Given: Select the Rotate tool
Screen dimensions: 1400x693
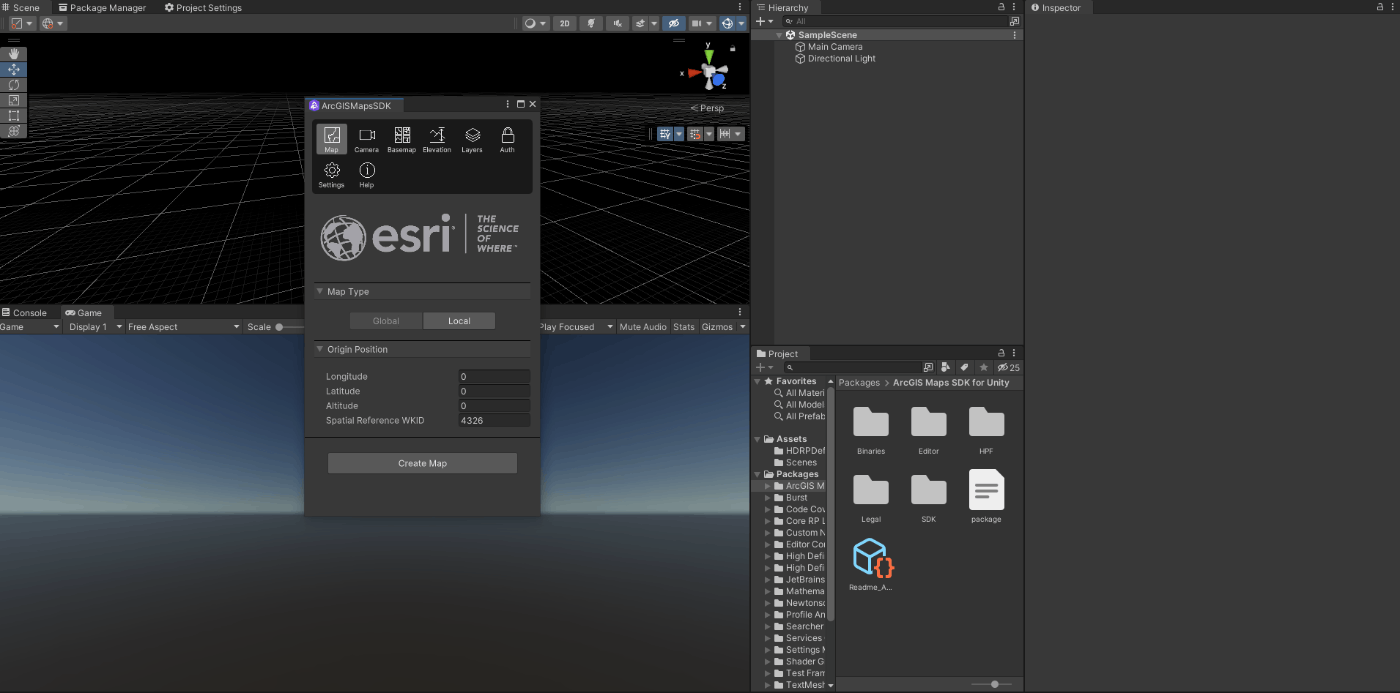Looking at the screenshot, I should click(x=14, y=85).
